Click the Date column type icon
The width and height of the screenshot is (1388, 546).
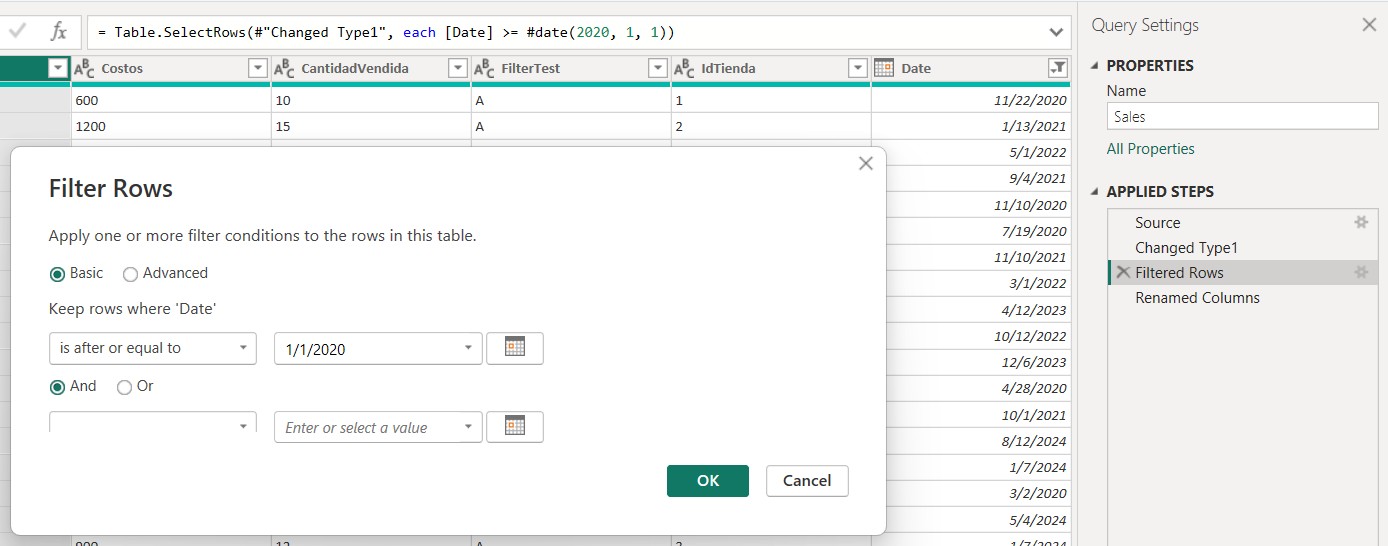(884, 68)
